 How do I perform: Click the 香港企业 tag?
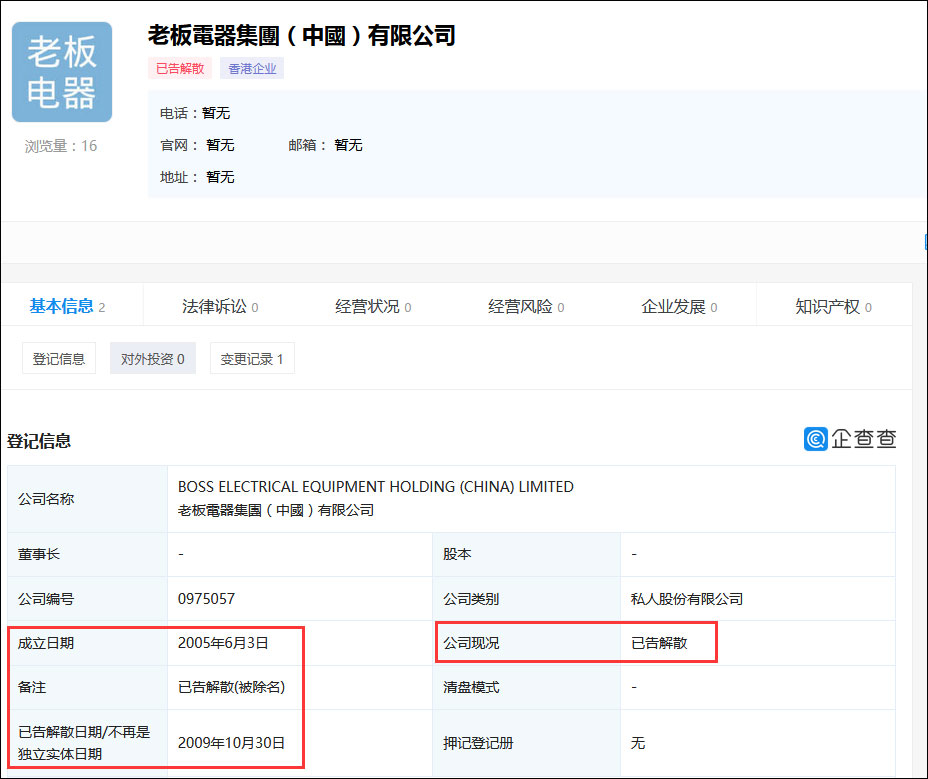(x=252, y=69)
